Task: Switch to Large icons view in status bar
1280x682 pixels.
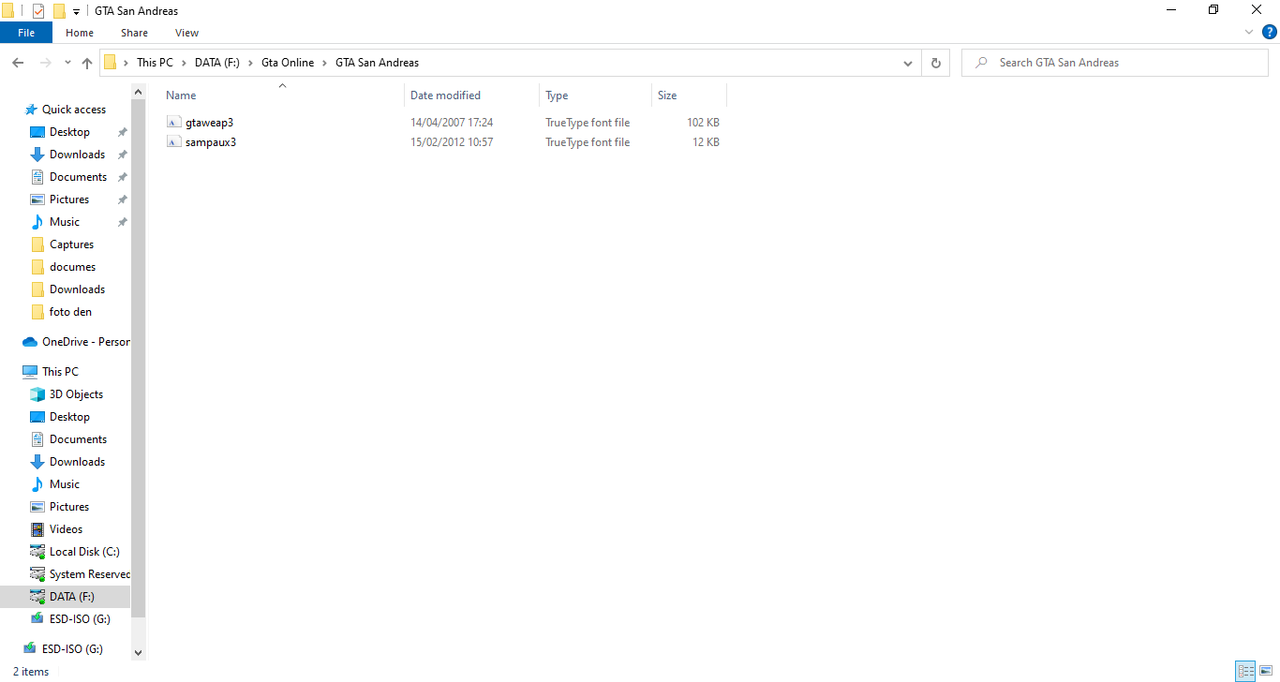Action: pyautogui.click(x=1266, y=671)
